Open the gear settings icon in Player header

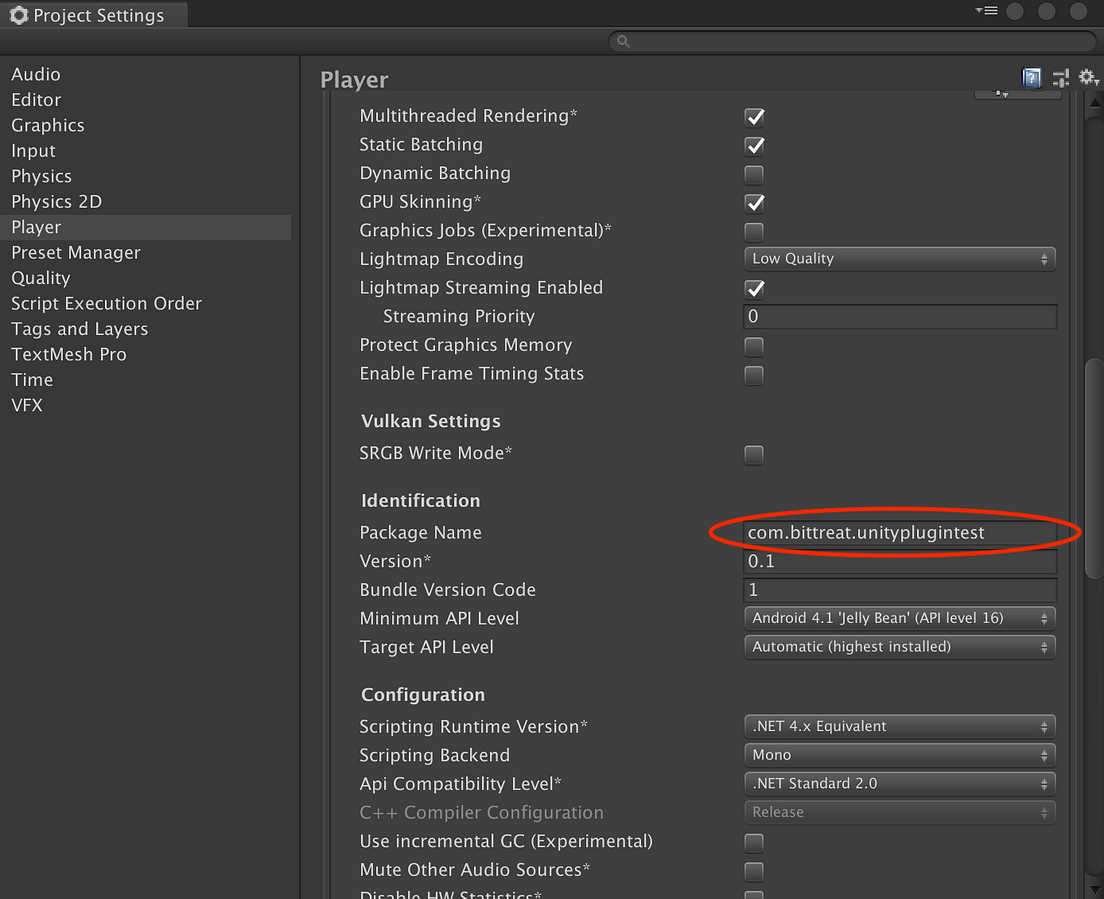pyautogui.click(x=1088, y=77)
